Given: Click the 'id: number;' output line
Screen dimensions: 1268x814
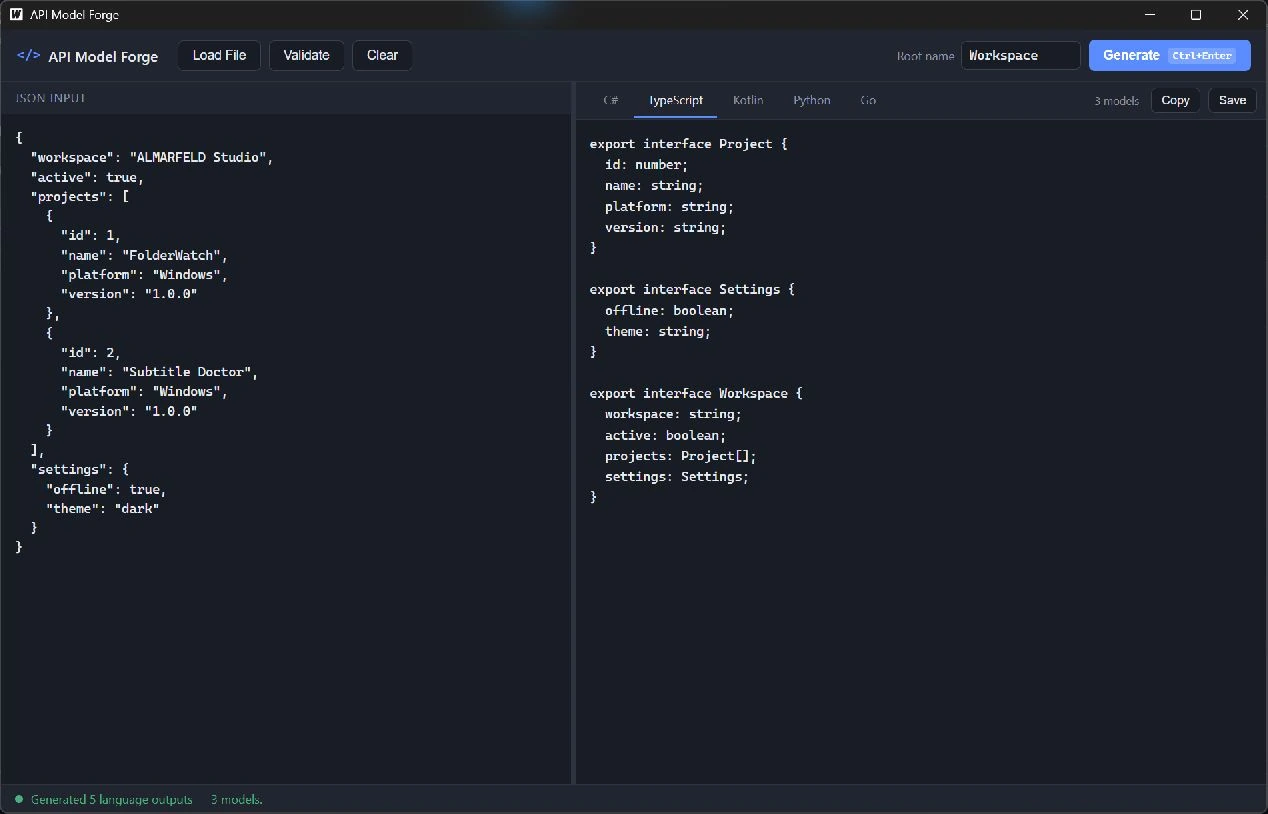Looking at the screenshot, I should tap(647, 165).
